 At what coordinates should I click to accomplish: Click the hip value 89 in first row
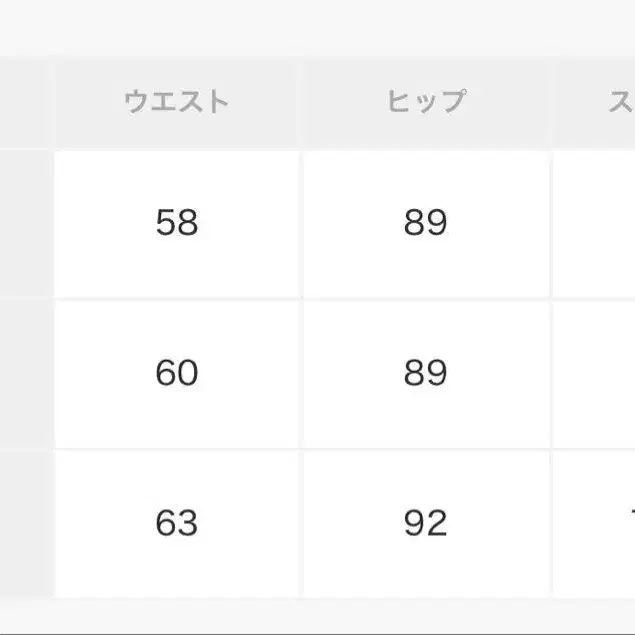(425, 223)
